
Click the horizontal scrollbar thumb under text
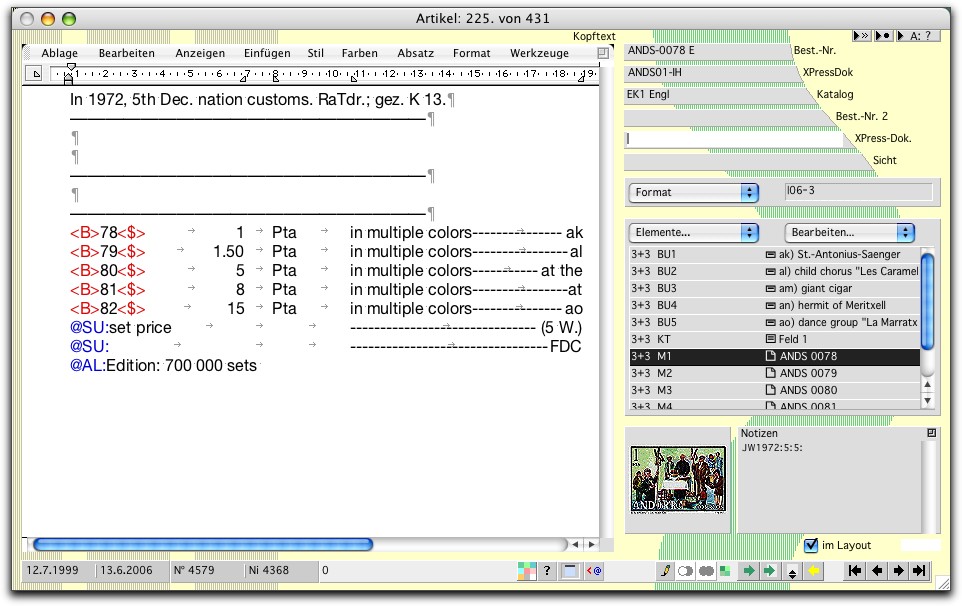point(203,545)
